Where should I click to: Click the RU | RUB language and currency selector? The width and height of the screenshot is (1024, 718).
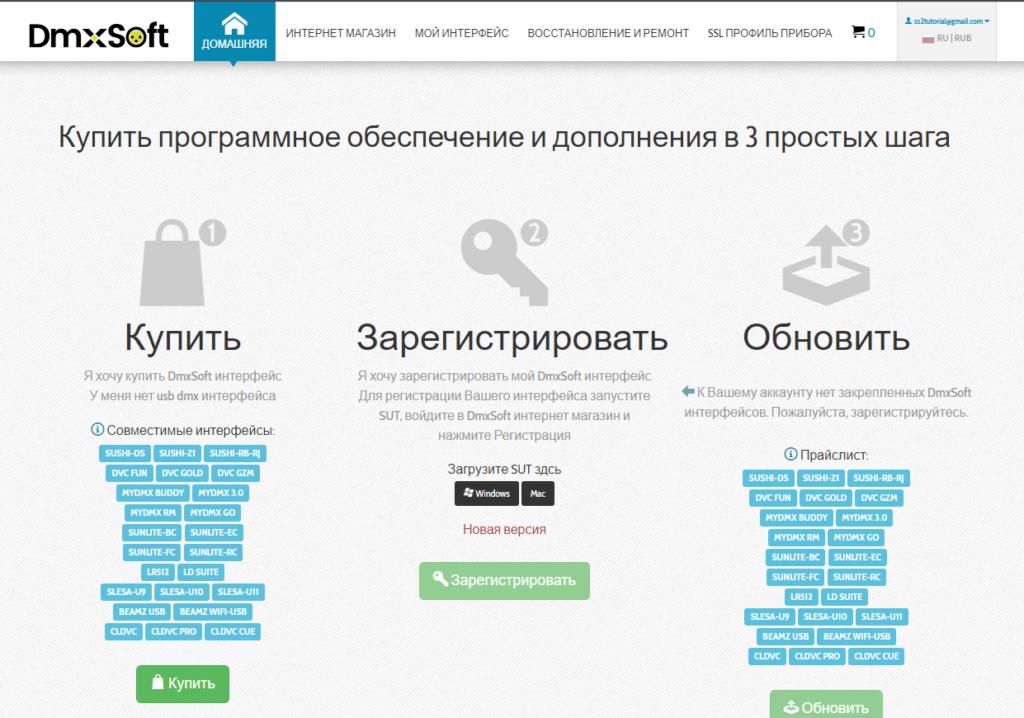(947, 39)
